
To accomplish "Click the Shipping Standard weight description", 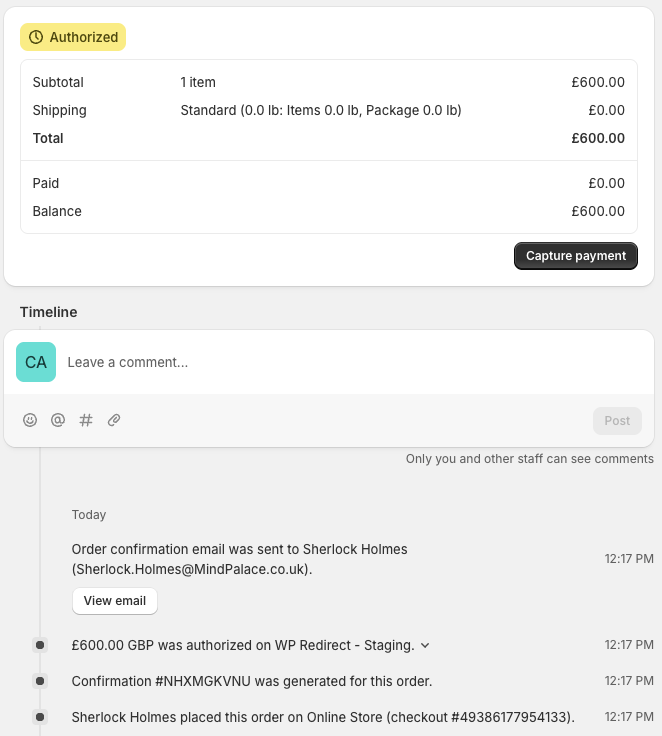I will 320,110.
